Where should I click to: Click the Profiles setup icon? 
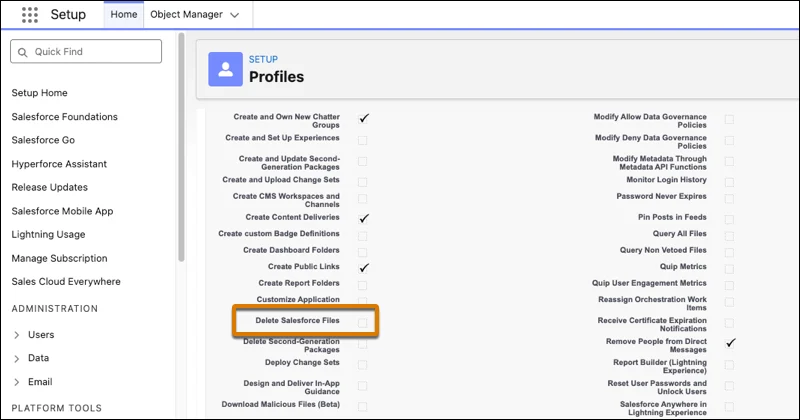225,69
